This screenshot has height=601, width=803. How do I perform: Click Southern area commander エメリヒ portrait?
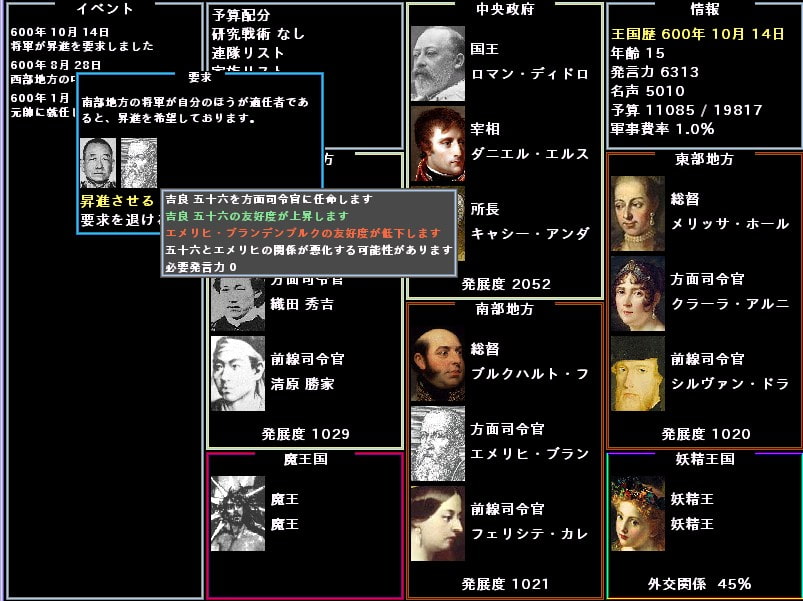tap(438, 443)
